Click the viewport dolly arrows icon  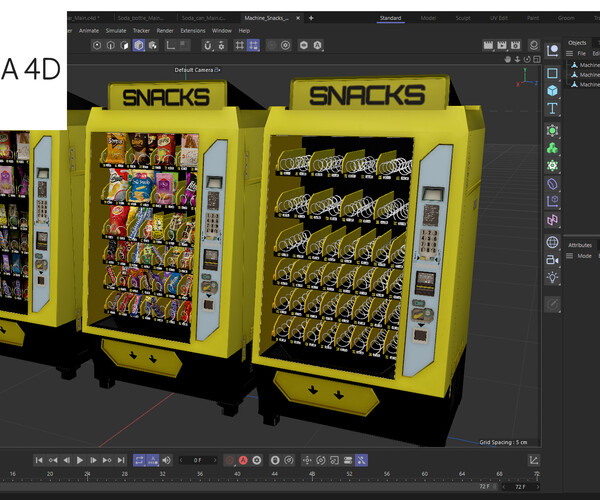tap(517, 59)
